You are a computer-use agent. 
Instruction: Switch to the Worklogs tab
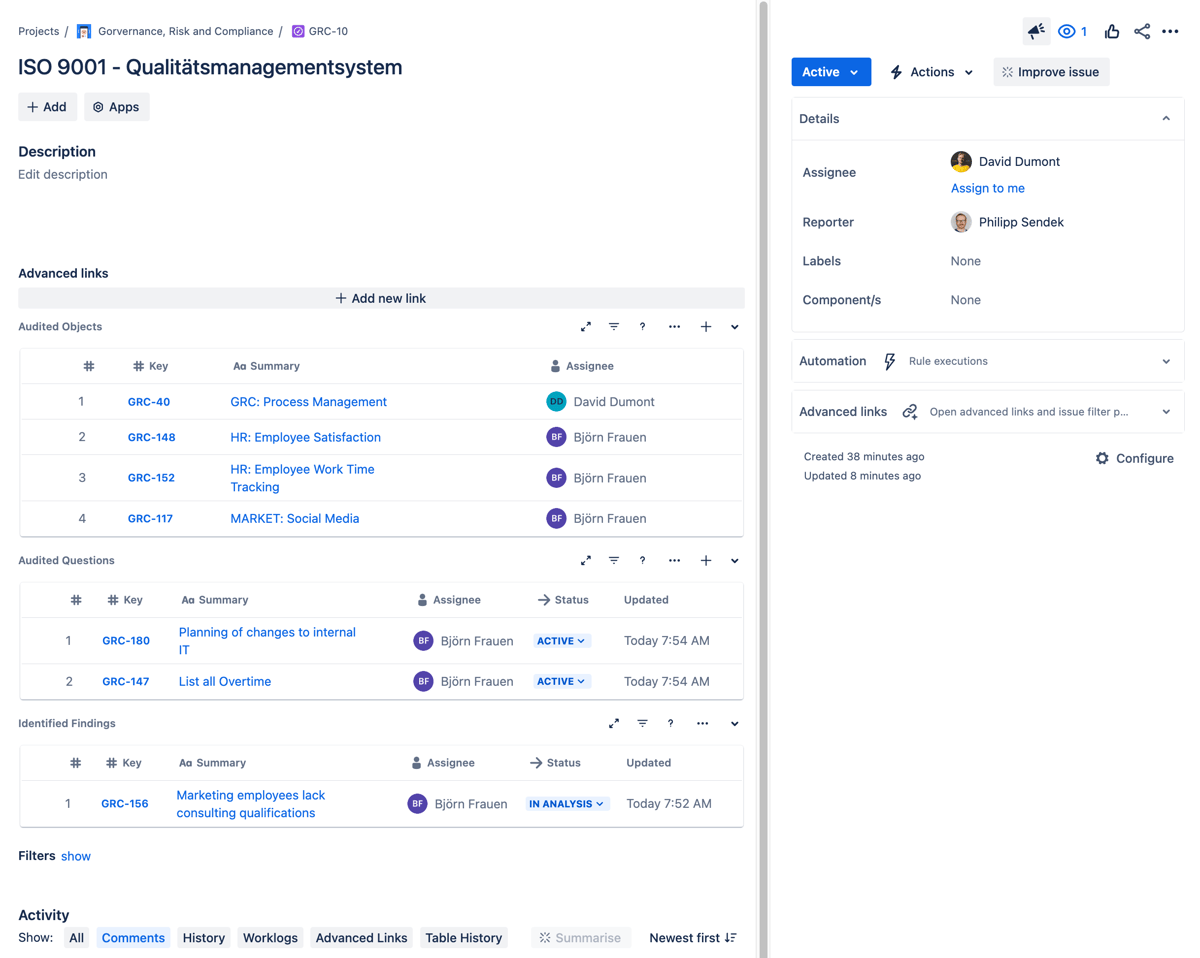click(270, 938)
